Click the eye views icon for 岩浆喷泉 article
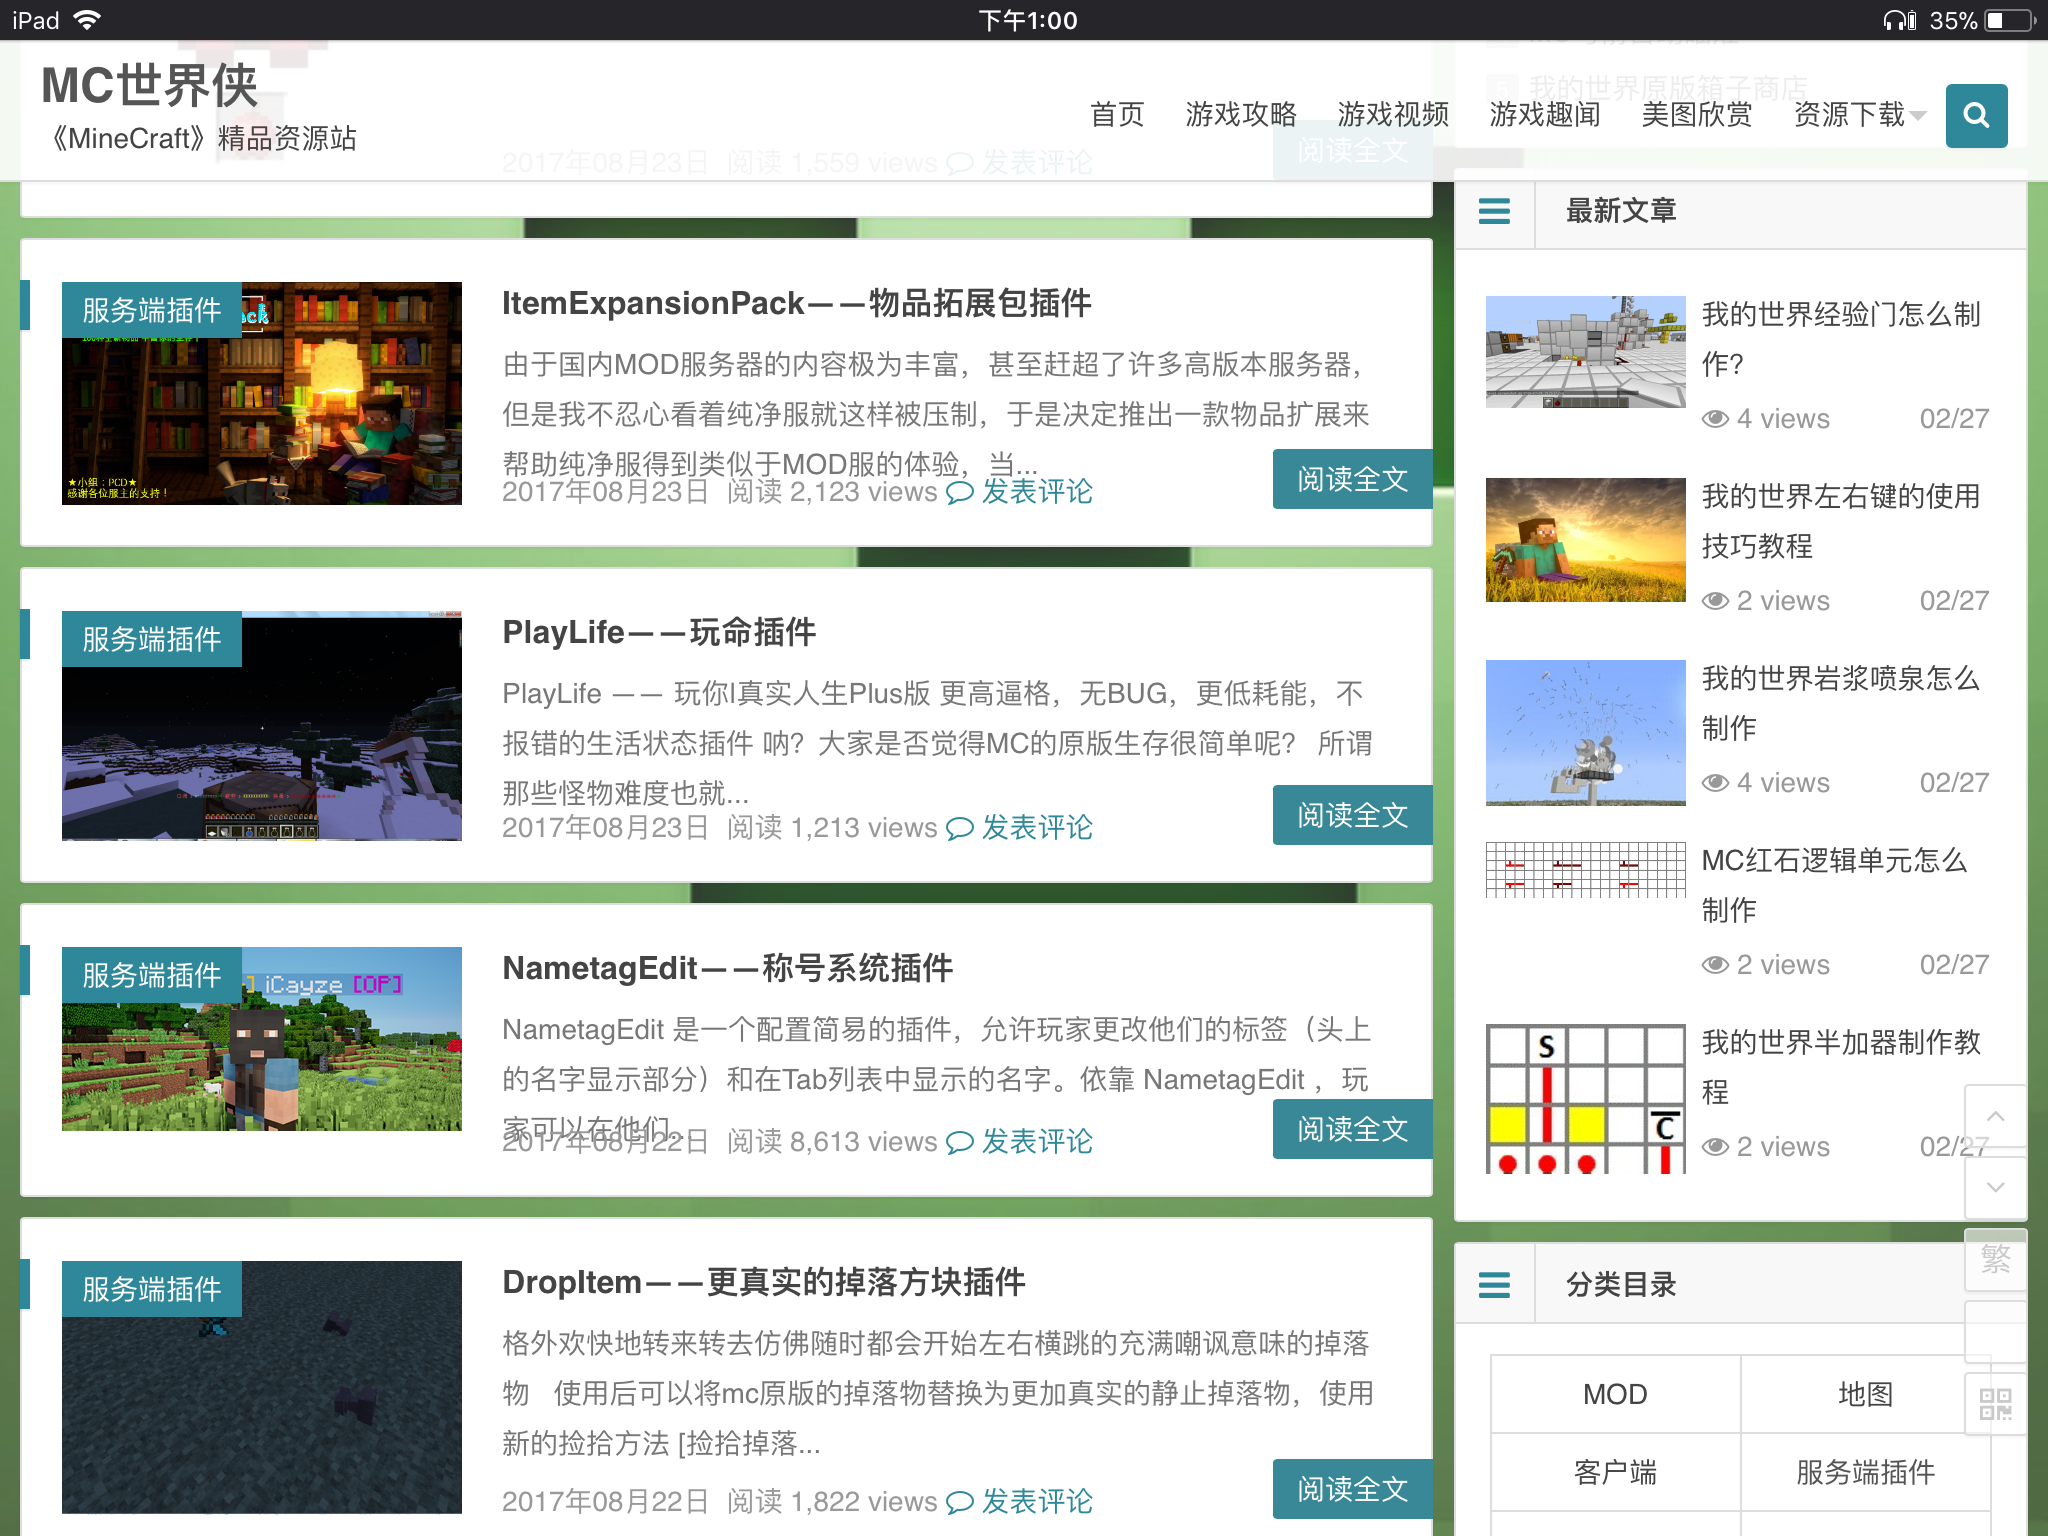 (x=1715, y=783)
